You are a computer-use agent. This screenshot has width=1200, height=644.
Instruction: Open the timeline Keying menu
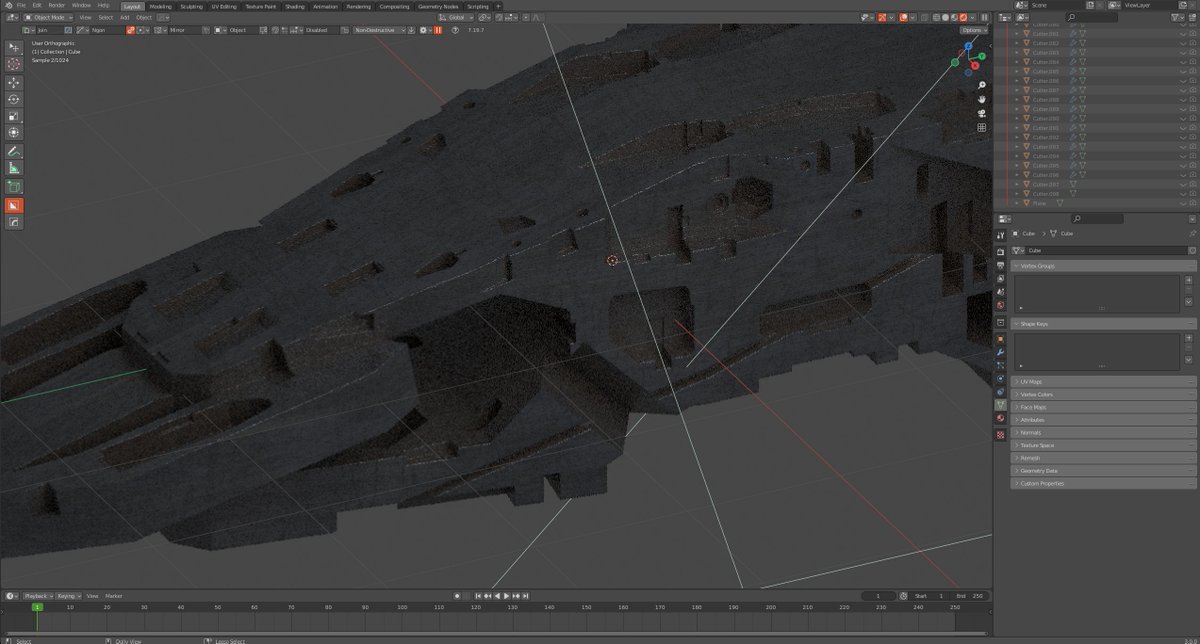tap(67, 595)
